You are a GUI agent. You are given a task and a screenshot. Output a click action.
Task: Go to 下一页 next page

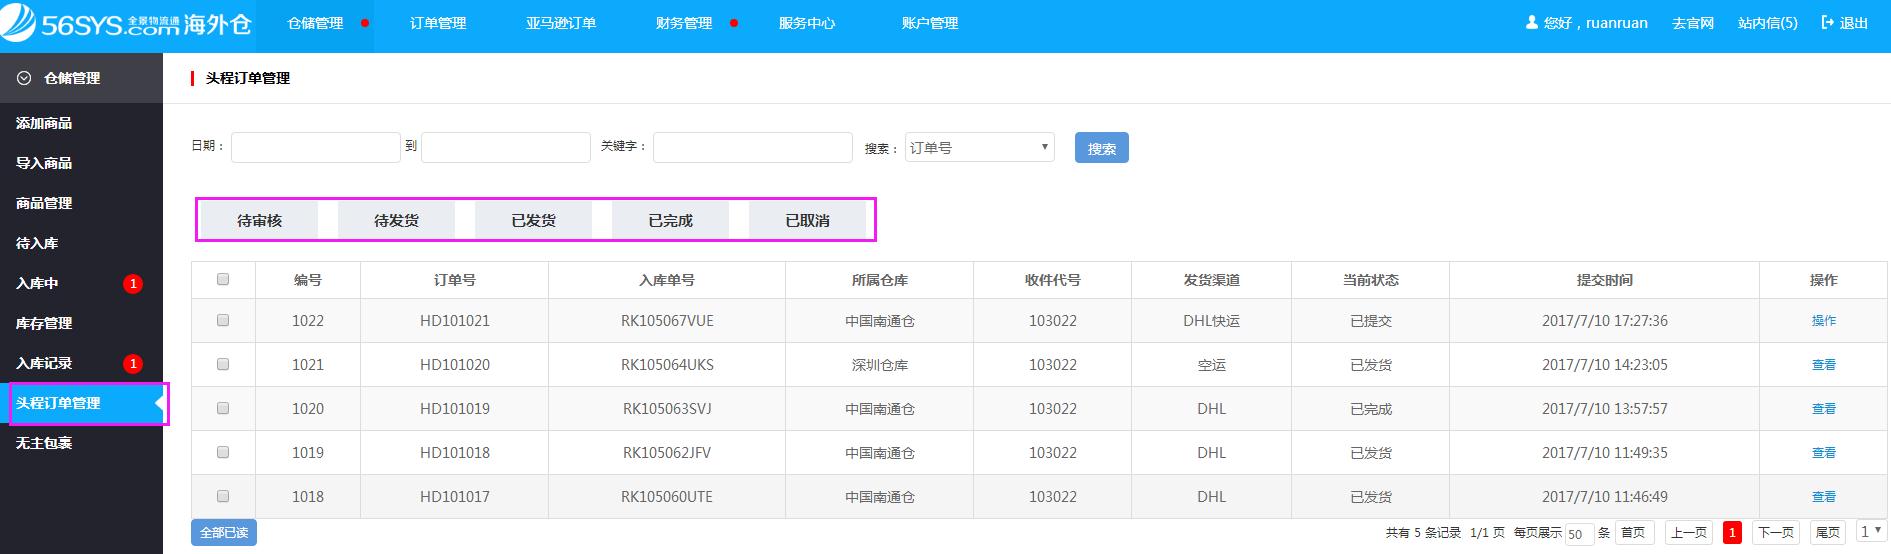pyautogui.click(x=1775, y=533)
